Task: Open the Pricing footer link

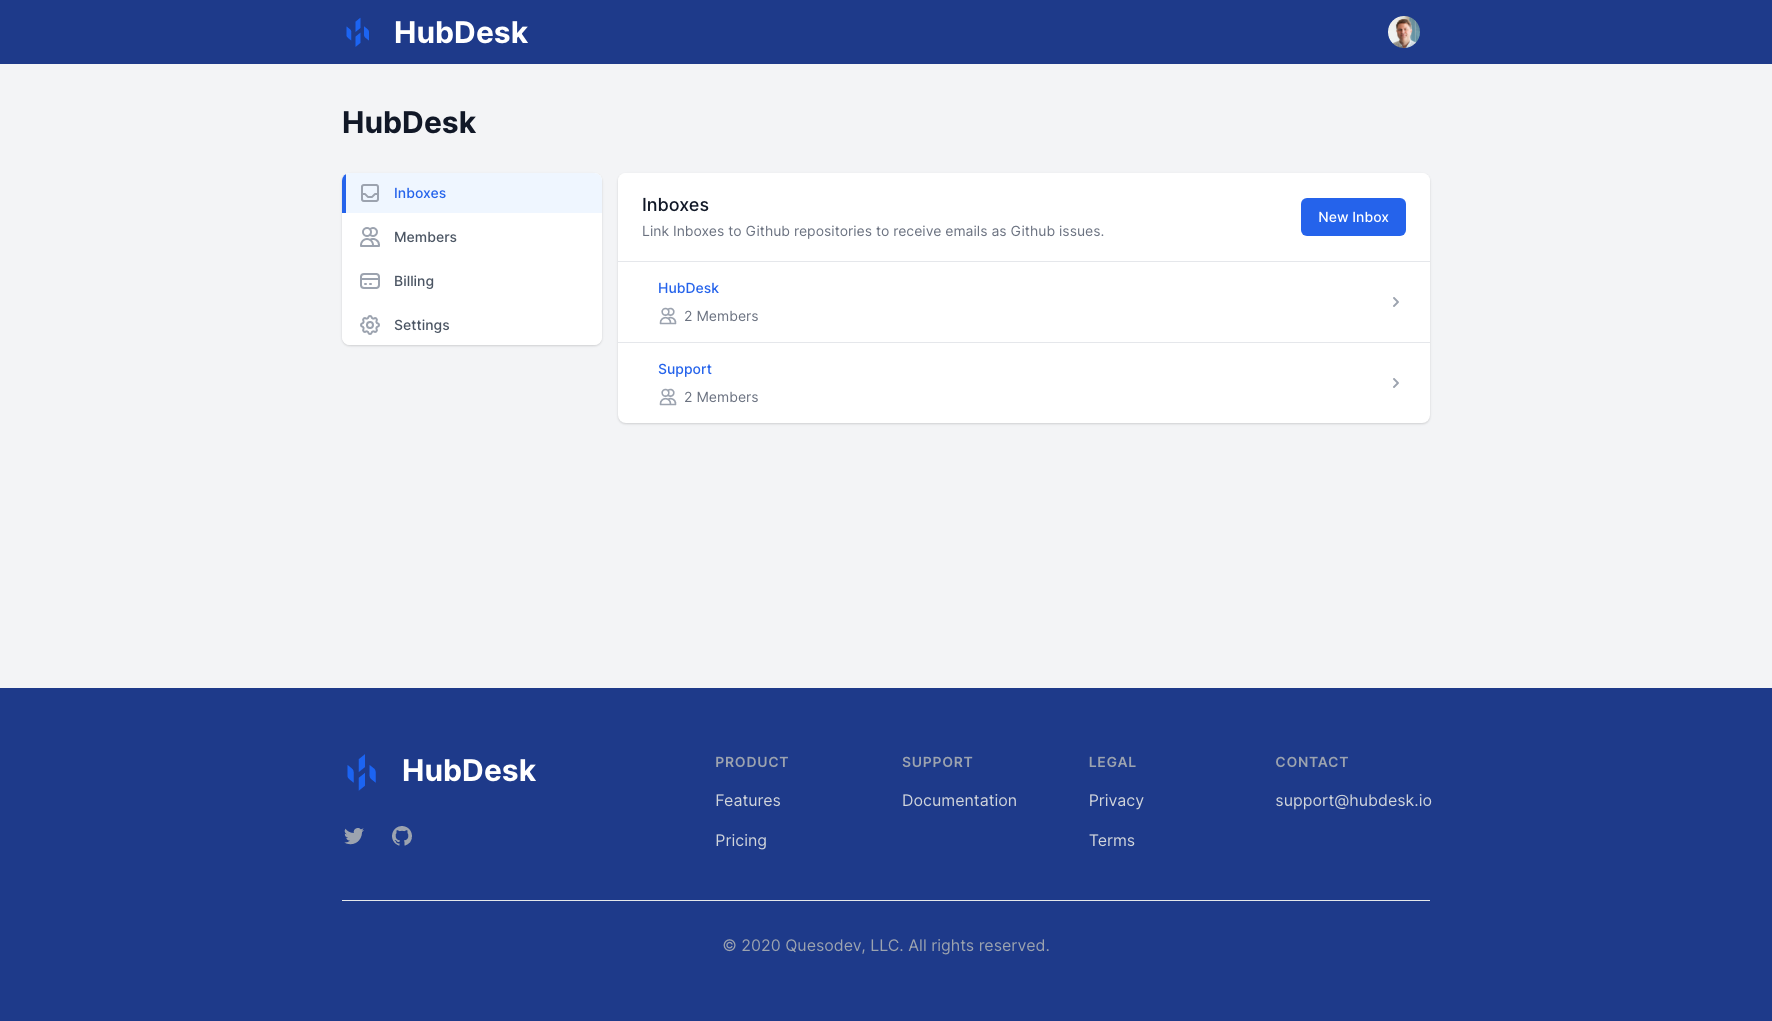Action: coord(741,840)
